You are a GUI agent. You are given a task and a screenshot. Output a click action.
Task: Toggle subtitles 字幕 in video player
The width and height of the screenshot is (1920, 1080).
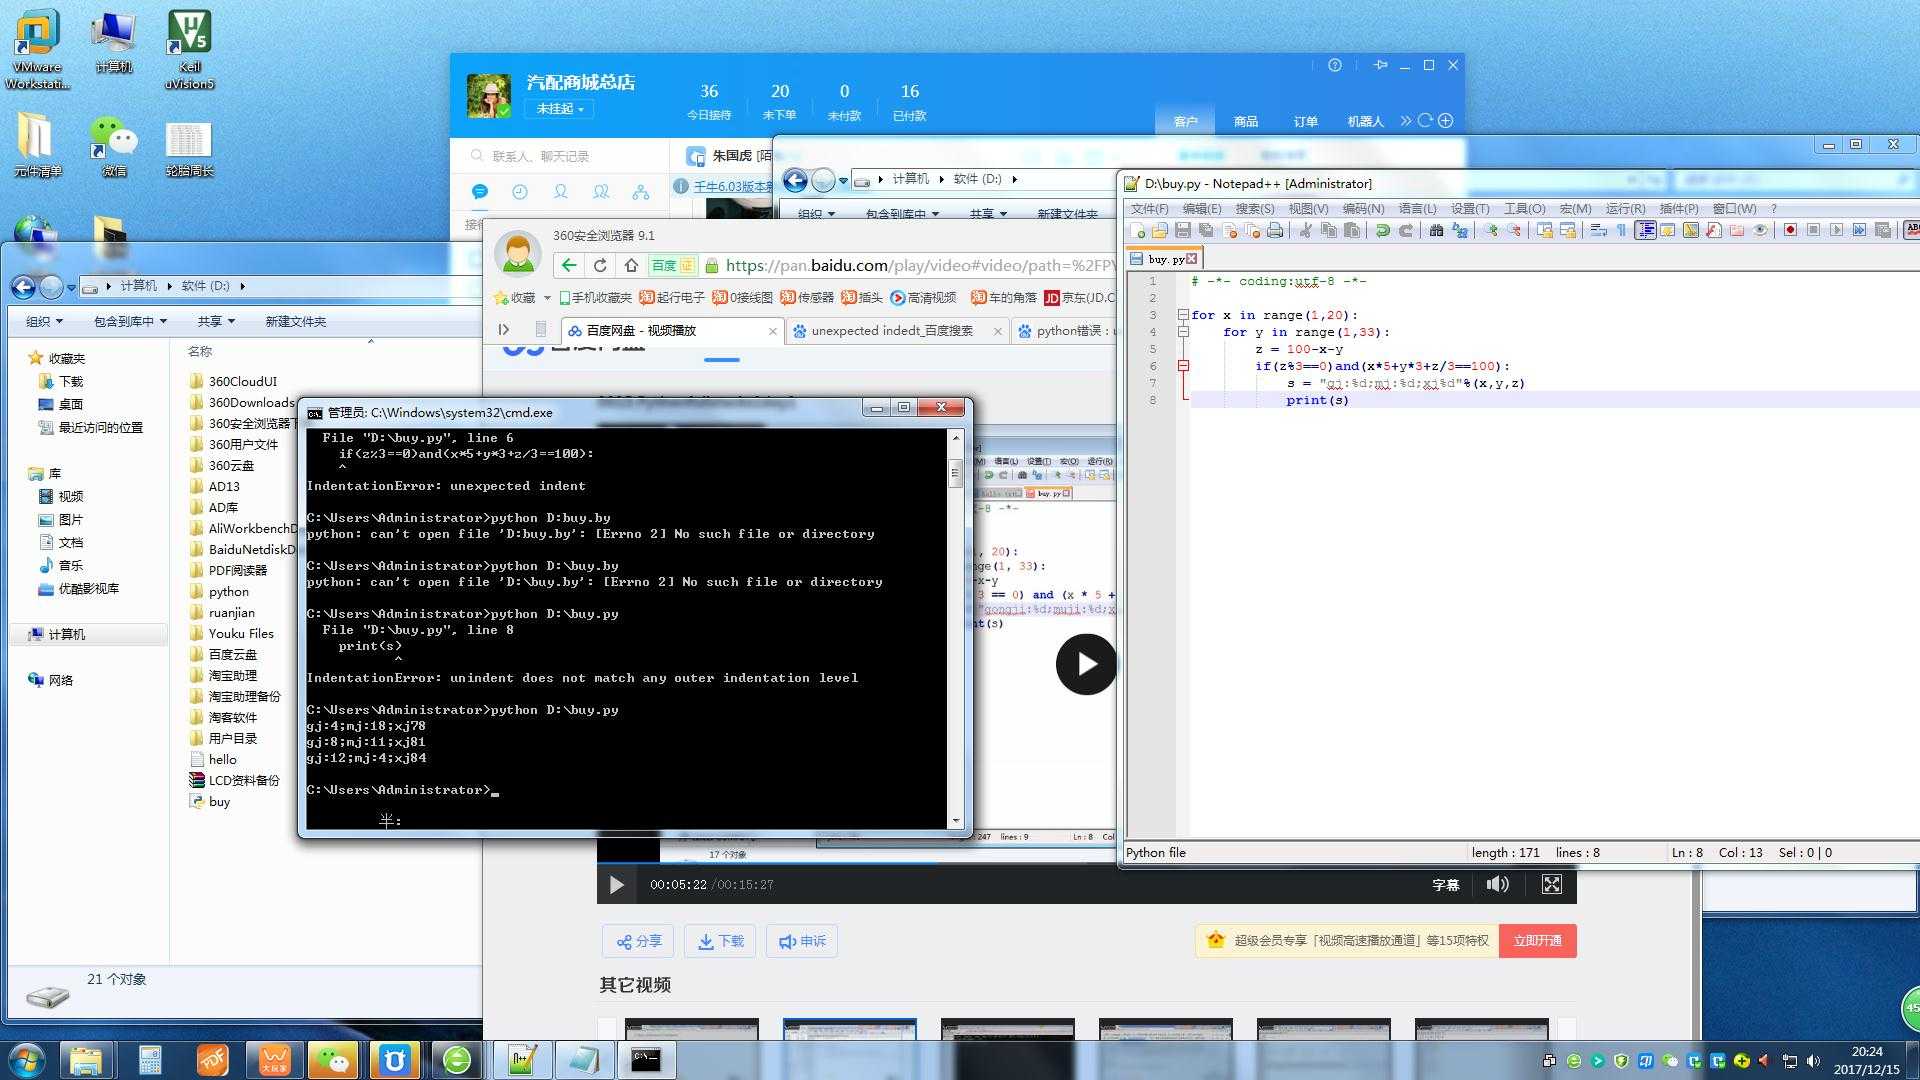point(1446,885)
